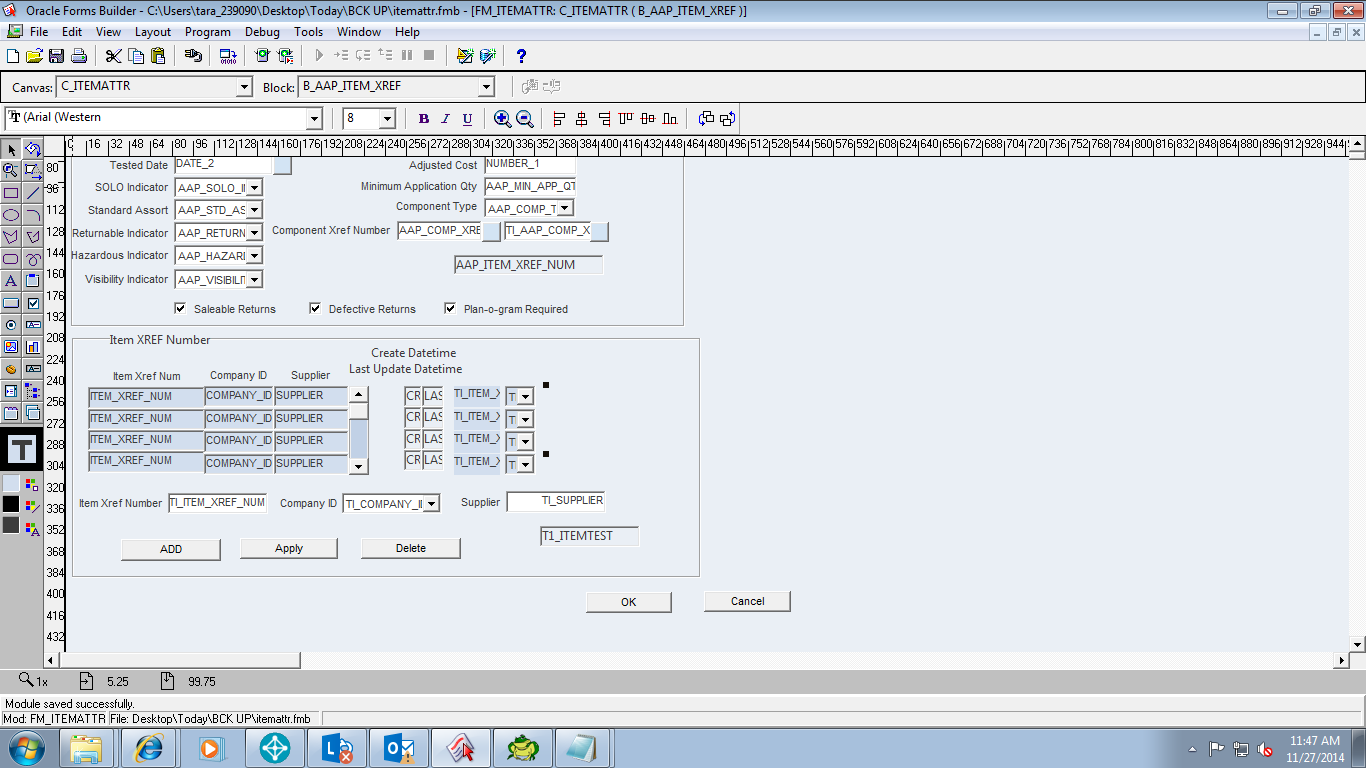The width and height of the screenshot is (1366, 768).
Task: Open the SOLO Indicator dropdown
Action: coord(254,188)
